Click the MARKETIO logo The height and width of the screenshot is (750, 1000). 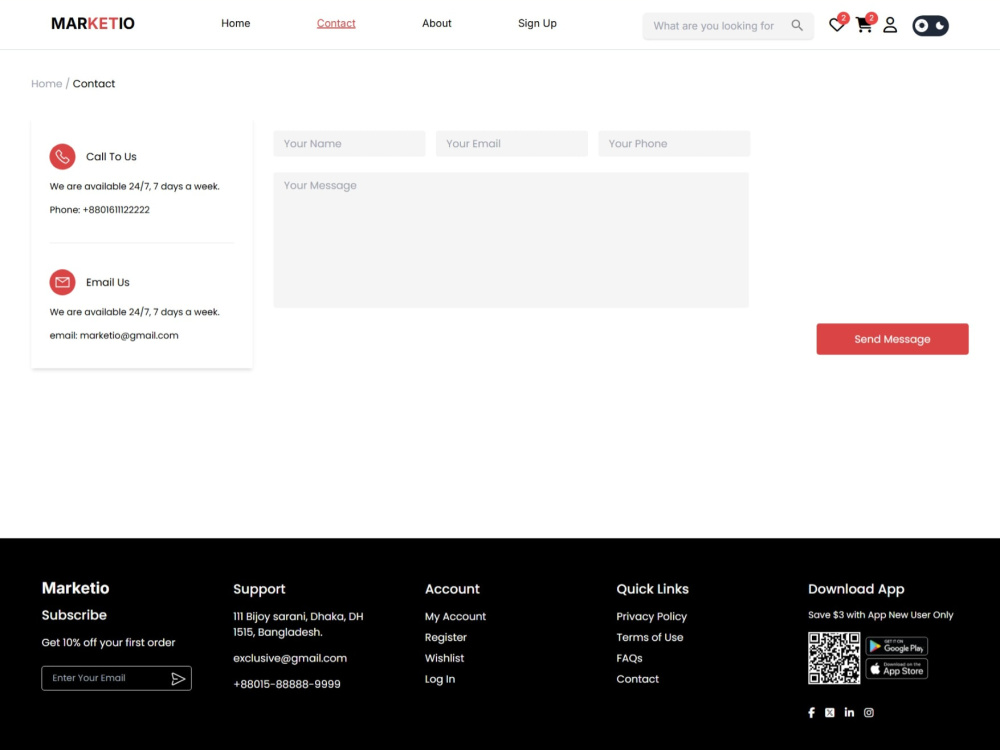pyautogui.click(x=93, y=24)
